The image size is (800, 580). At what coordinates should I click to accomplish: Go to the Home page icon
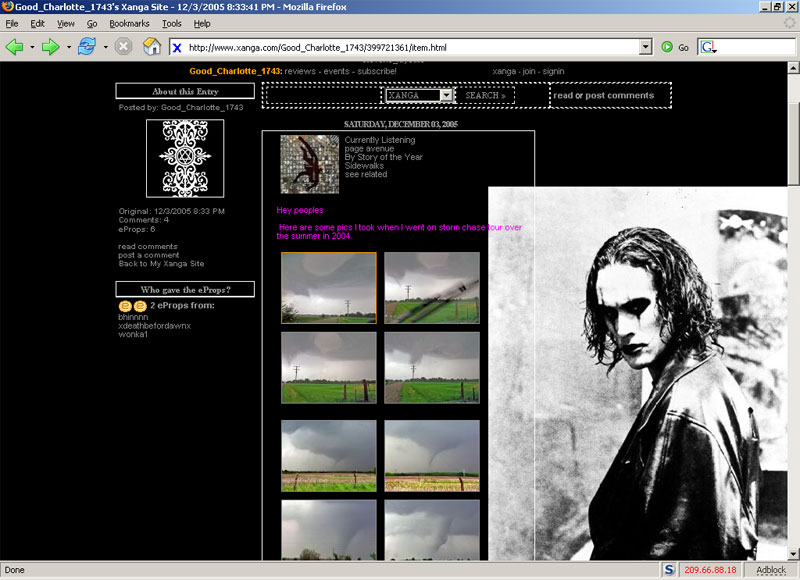click(x=152, y=47)
